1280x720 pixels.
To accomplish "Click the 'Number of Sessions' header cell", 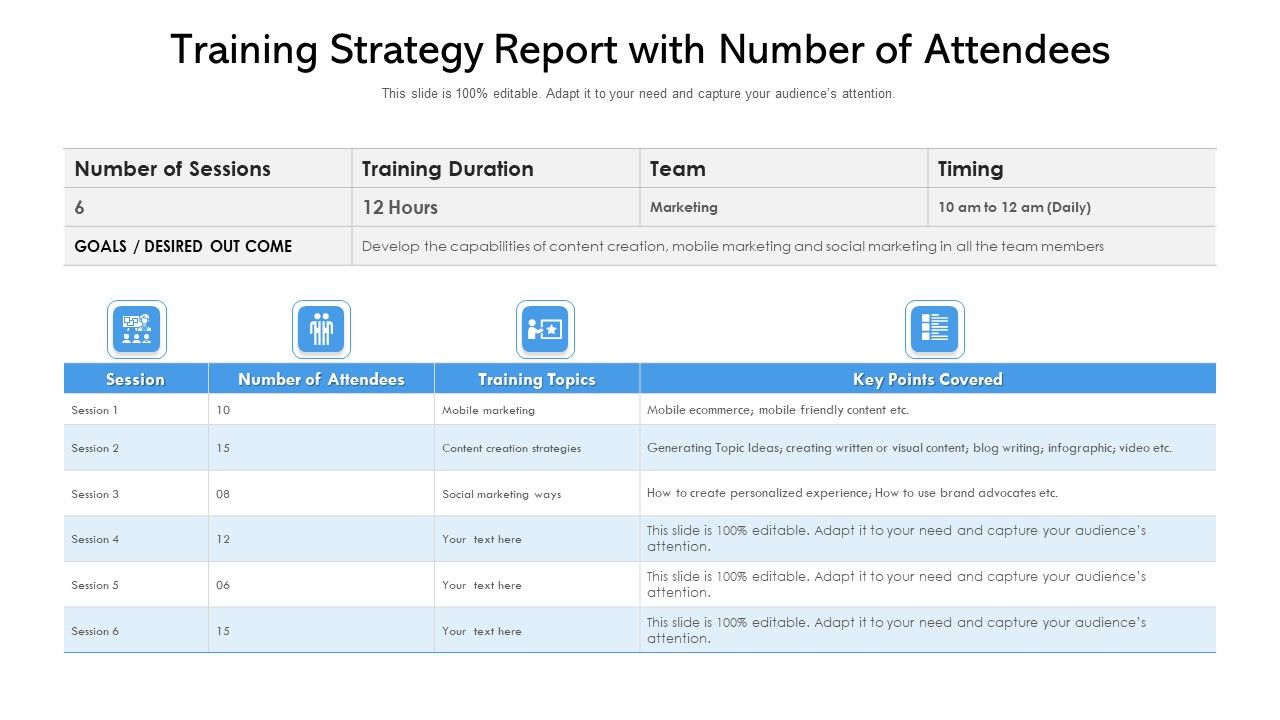I will click(x=208, y=168).
